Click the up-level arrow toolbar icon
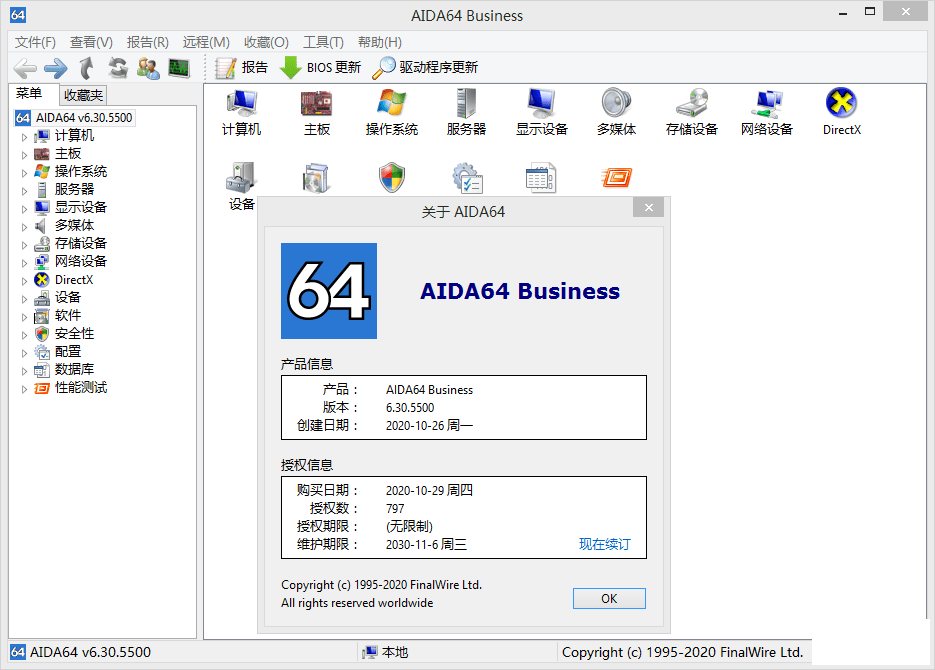 pos(87,68)
